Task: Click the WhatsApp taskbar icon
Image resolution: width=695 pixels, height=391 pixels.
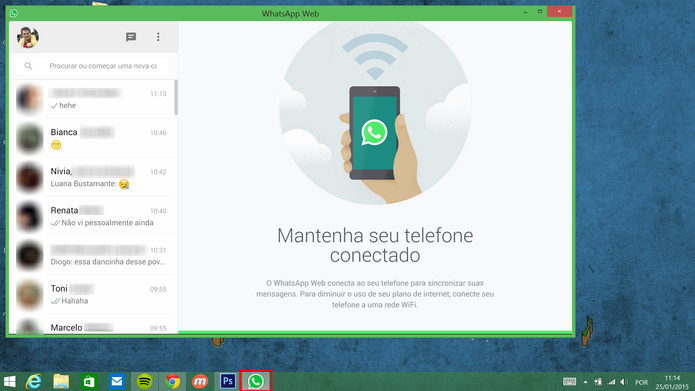Action: coord(256,381)
